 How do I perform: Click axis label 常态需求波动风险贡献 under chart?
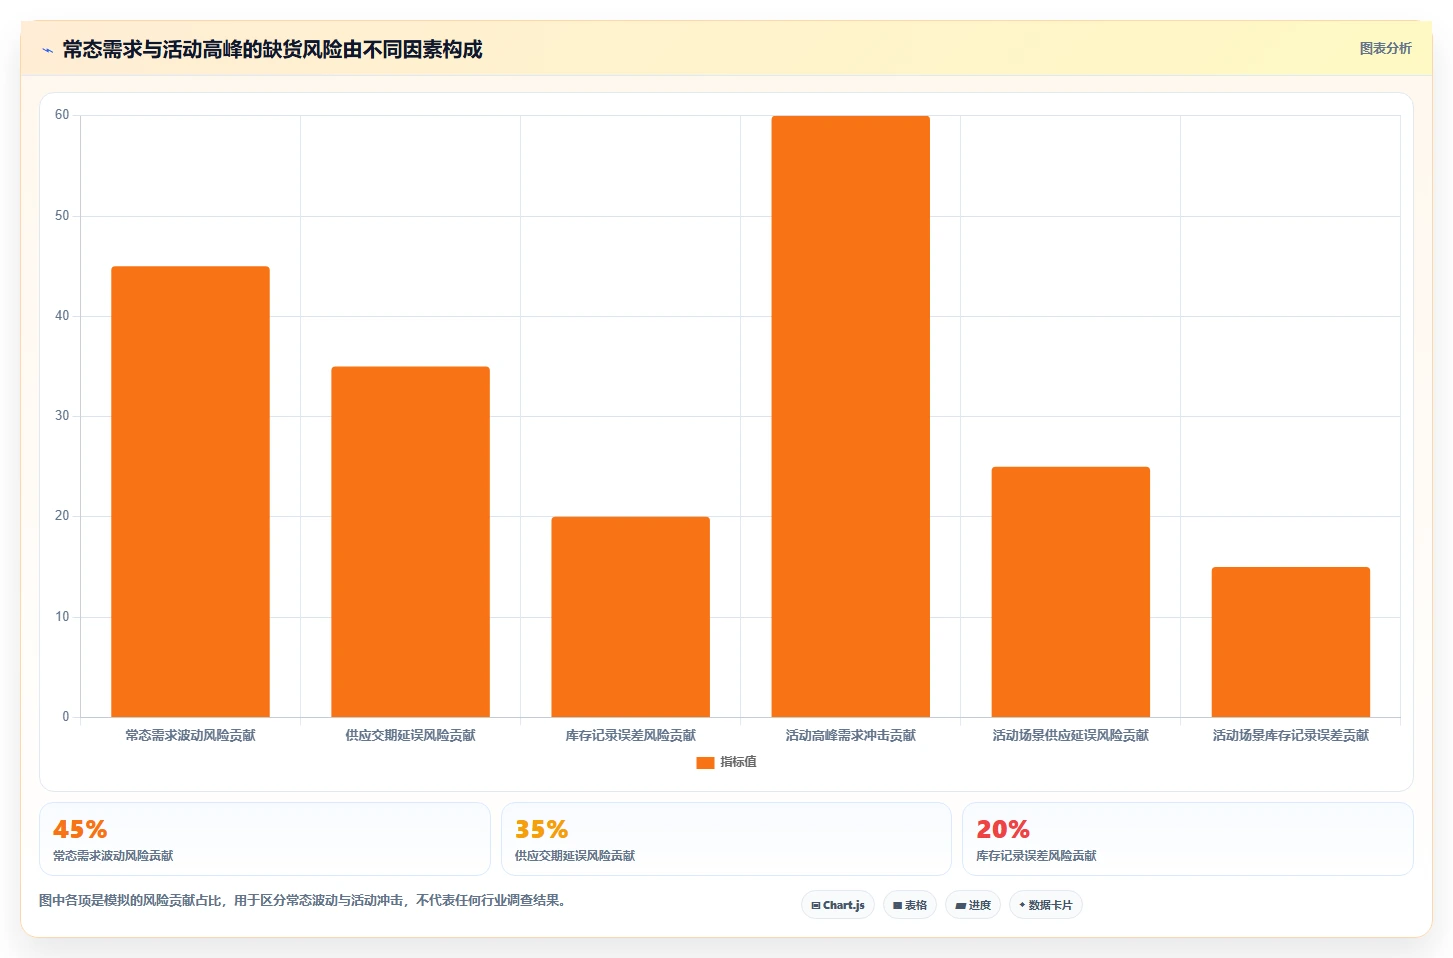coord(190,735)
